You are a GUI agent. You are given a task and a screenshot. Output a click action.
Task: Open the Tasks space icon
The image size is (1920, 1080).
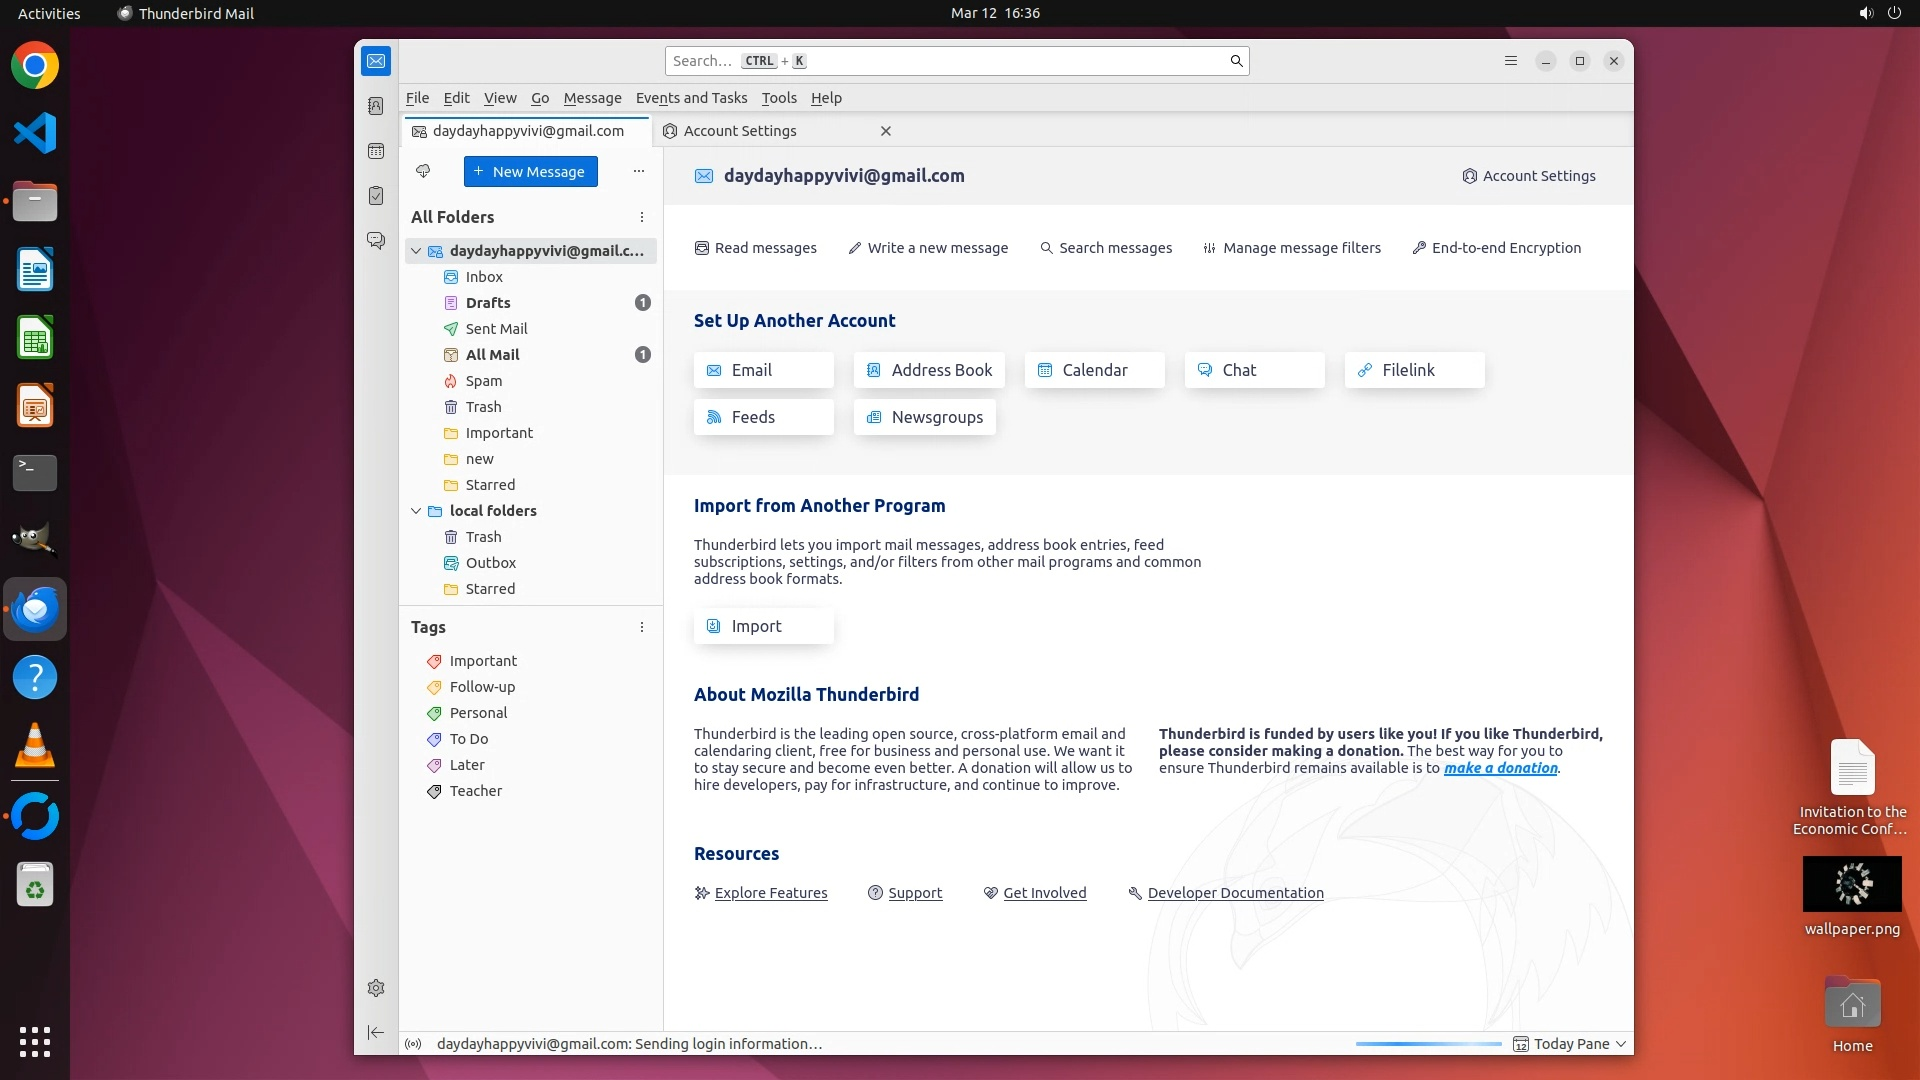[376, 196]
